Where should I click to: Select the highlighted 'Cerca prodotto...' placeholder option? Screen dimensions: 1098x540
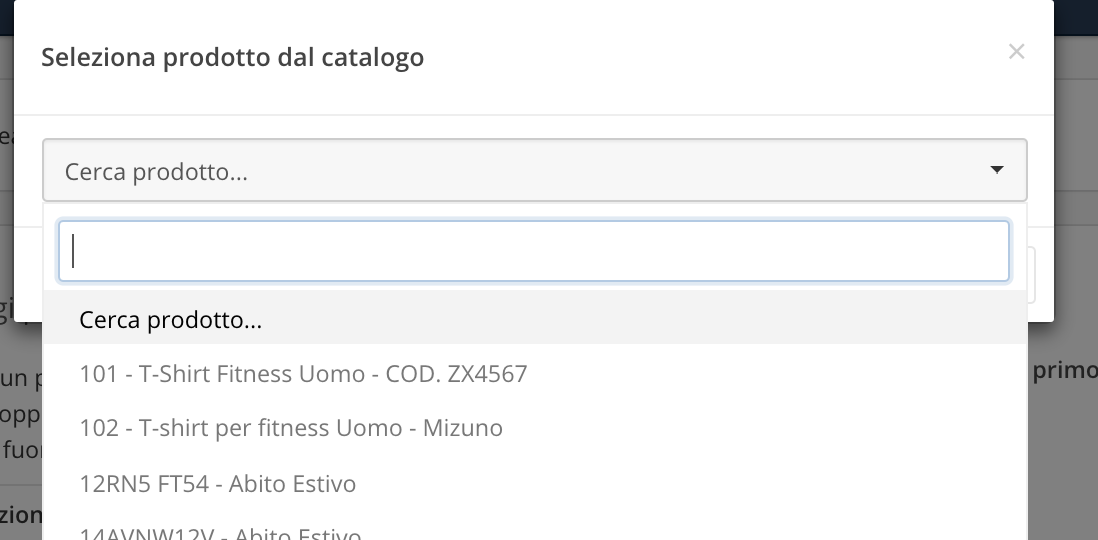[x=534, y=320]
